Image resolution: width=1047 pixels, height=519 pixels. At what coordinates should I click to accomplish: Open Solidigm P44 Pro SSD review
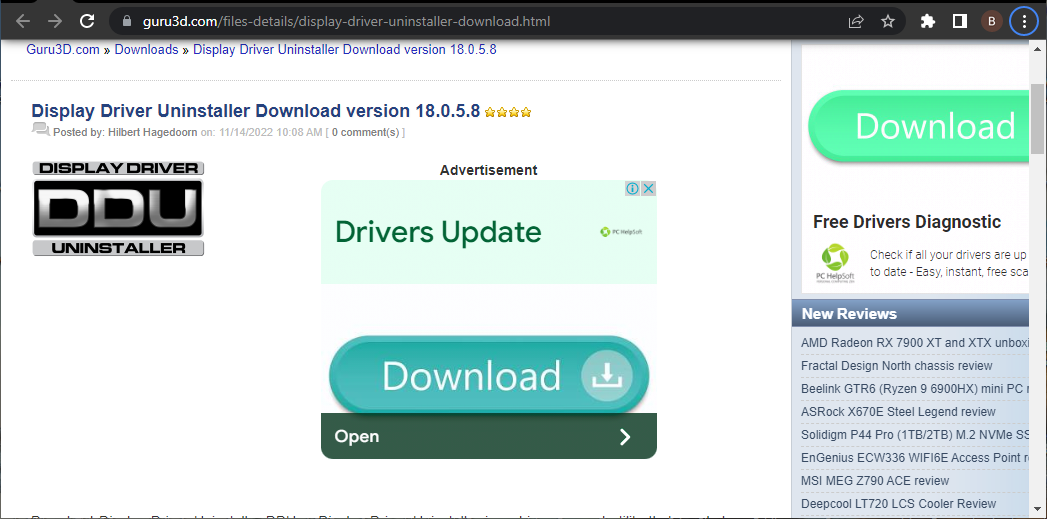(x=914, y=435)
